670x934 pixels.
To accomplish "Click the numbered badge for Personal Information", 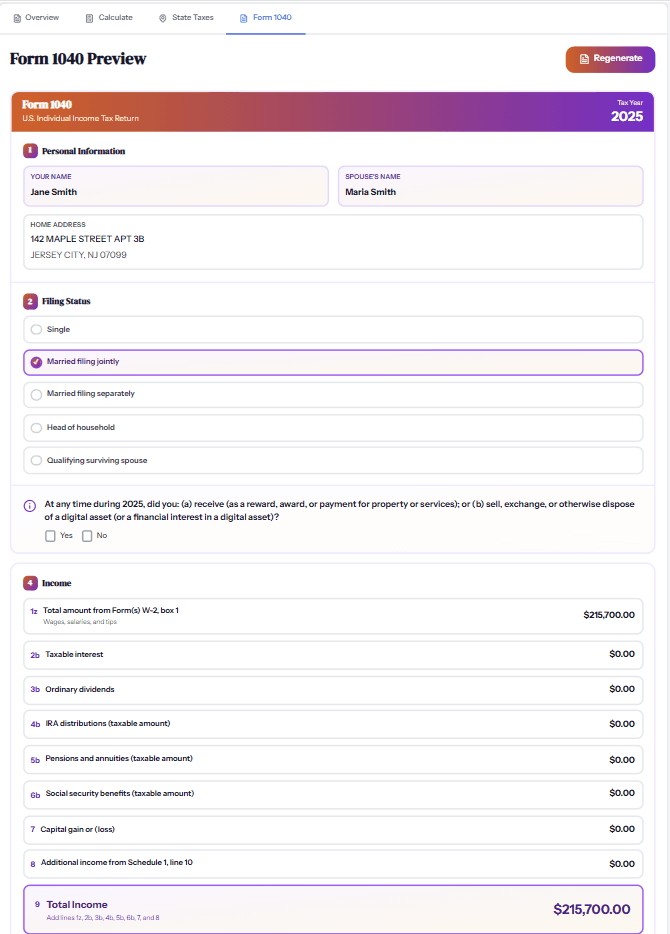I will click(28, 151).
